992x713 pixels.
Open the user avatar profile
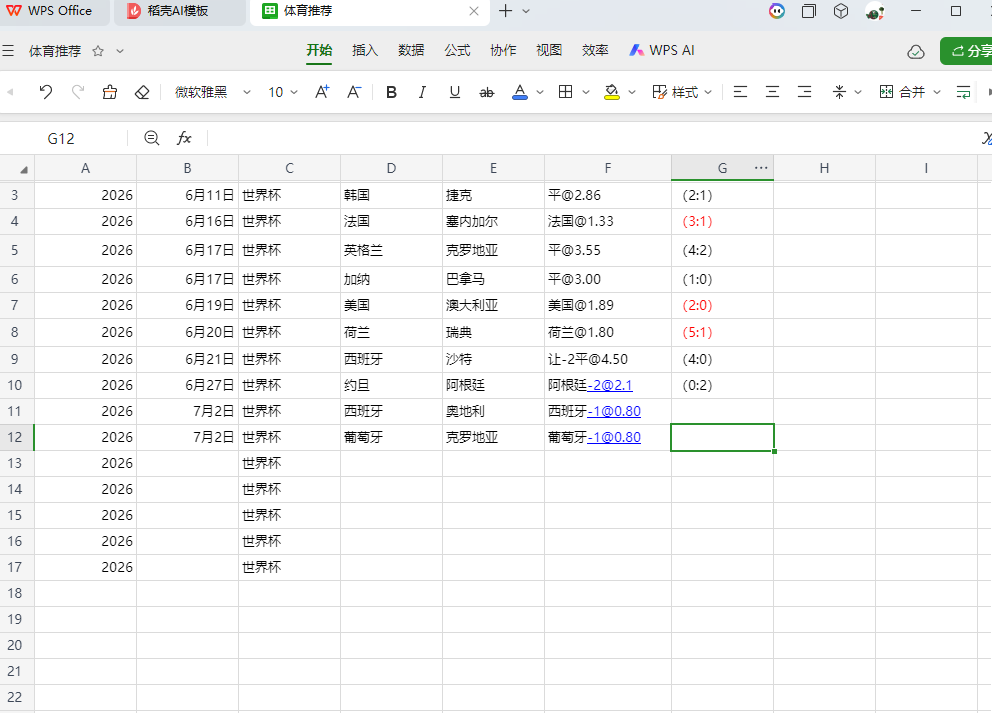(x=875, y=11)
